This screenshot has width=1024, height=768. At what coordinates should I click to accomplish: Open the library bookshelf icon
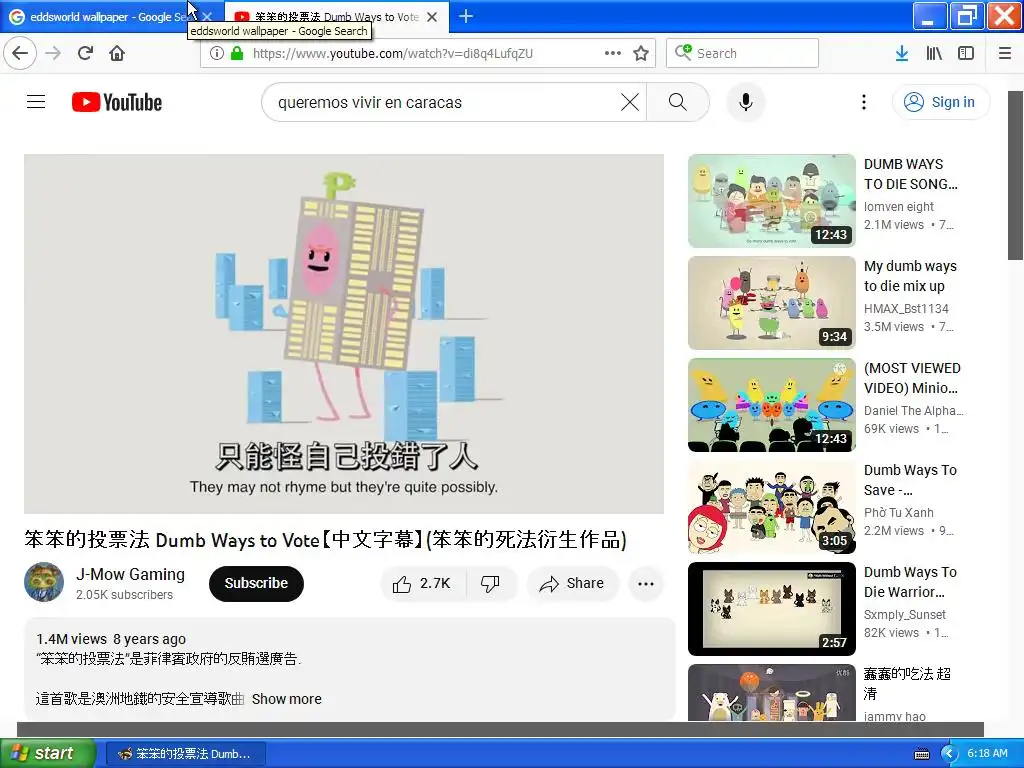934,54
